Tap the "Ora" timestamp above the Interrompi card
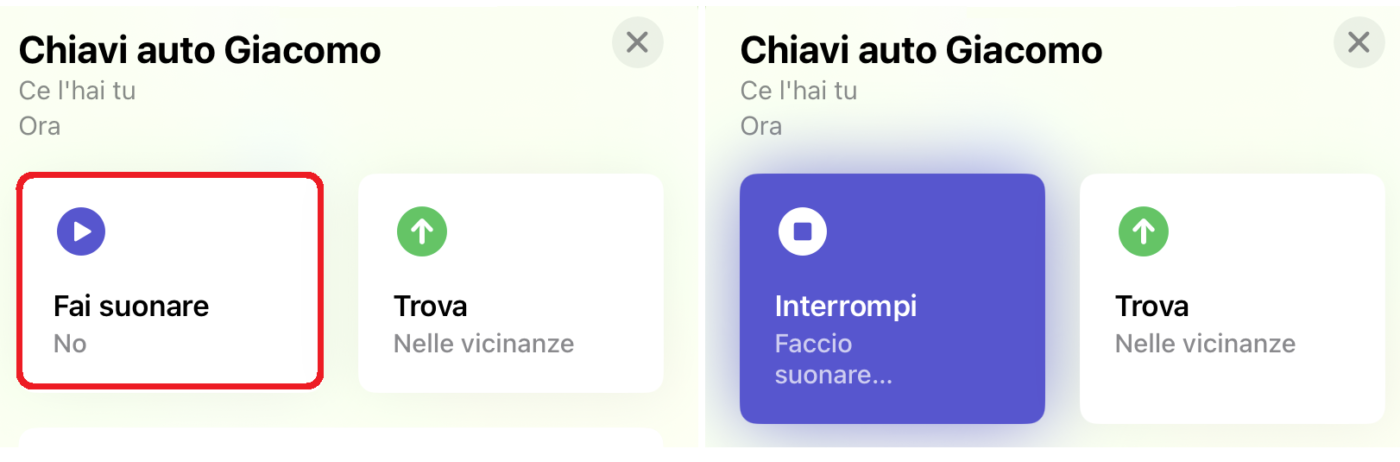Viewport: 1400px width, 462px height. point(761,127)
